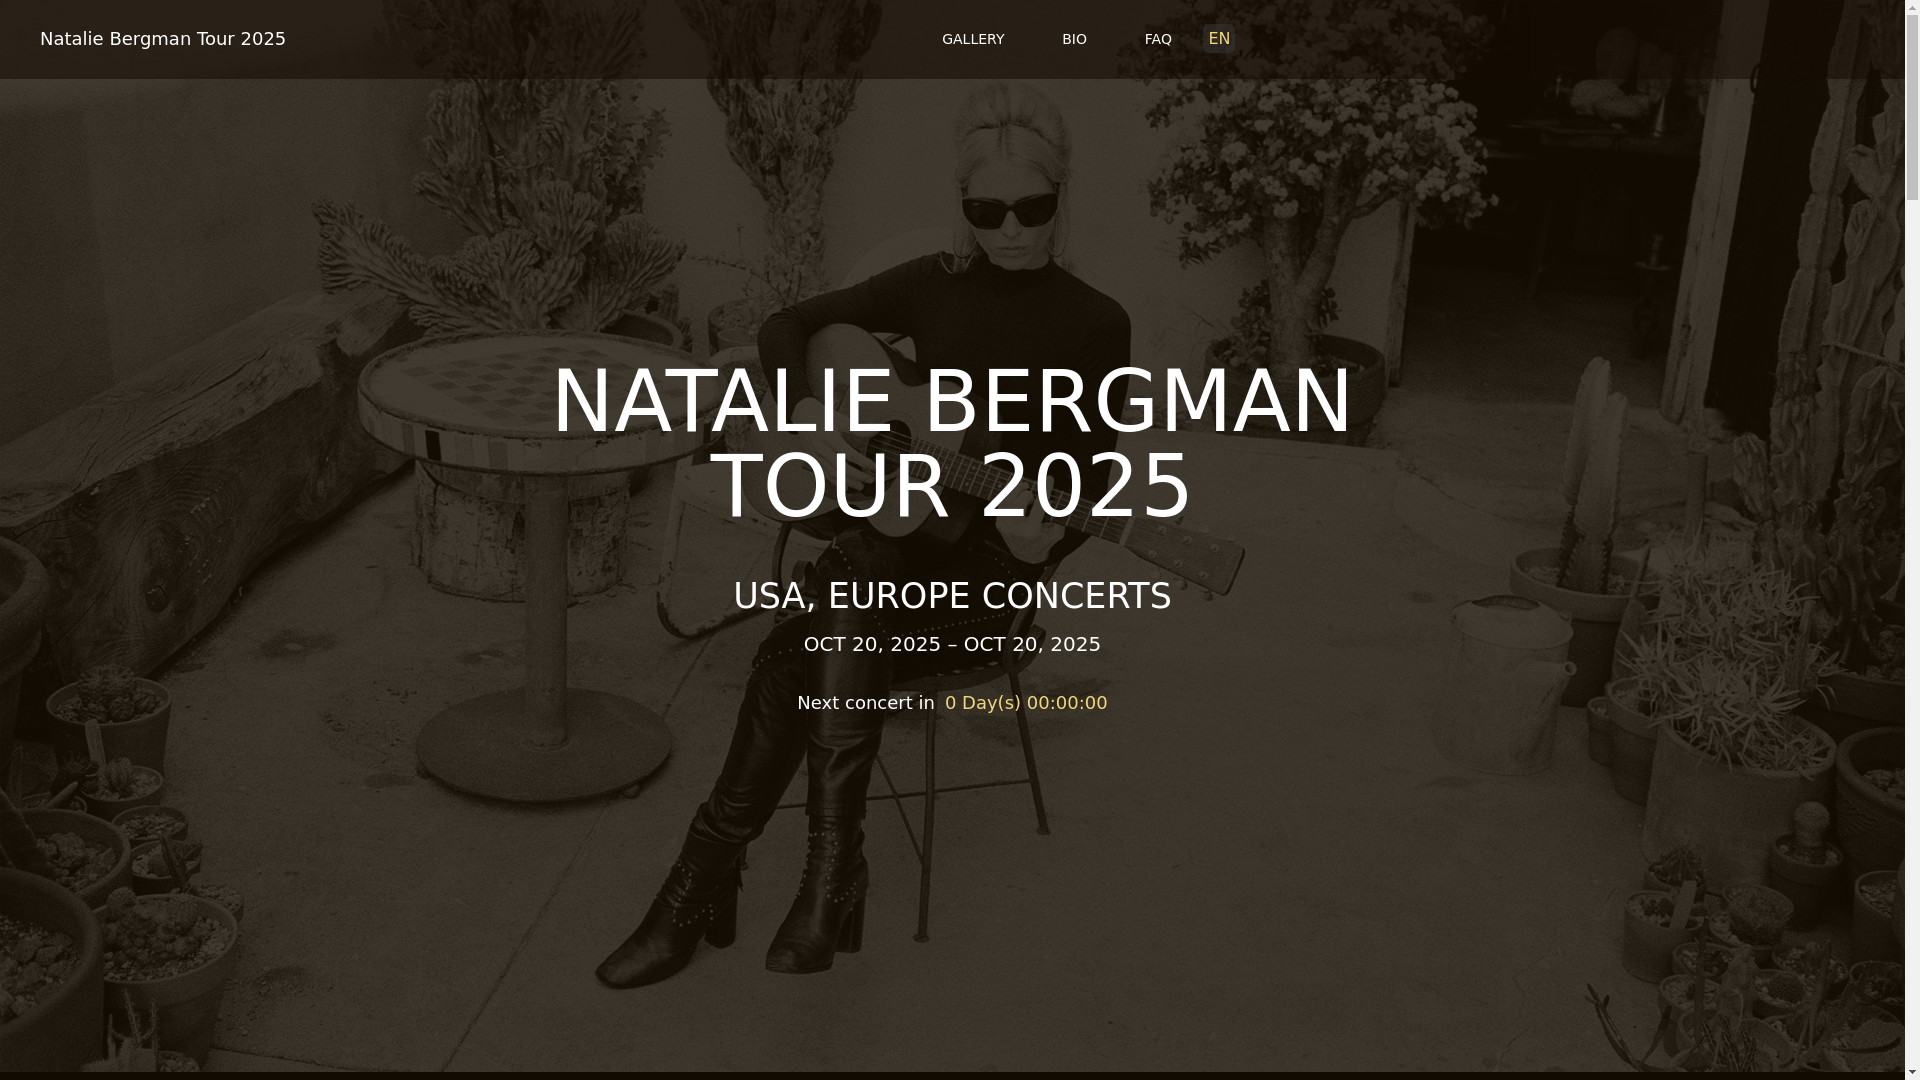Click the 'Next concert in' label
The image size is (1920, 1080).
[866, 703]
